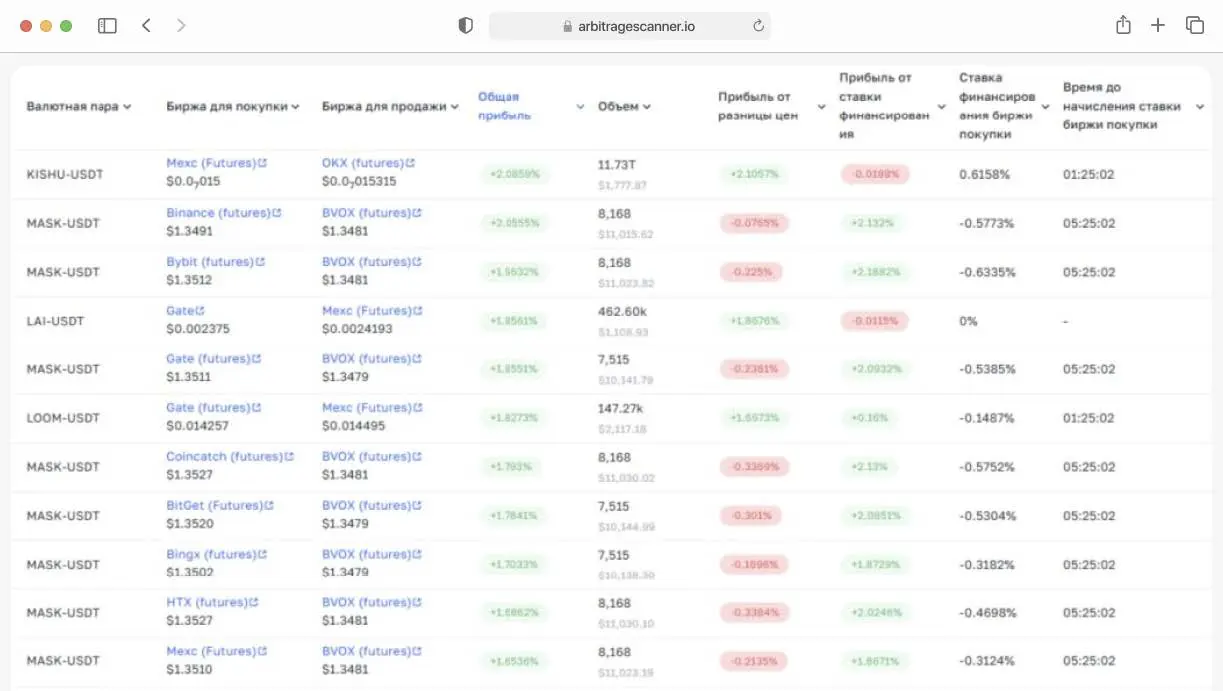Click the -0.1487% funding rate value

pyautogui.click(x=987, y=419)
